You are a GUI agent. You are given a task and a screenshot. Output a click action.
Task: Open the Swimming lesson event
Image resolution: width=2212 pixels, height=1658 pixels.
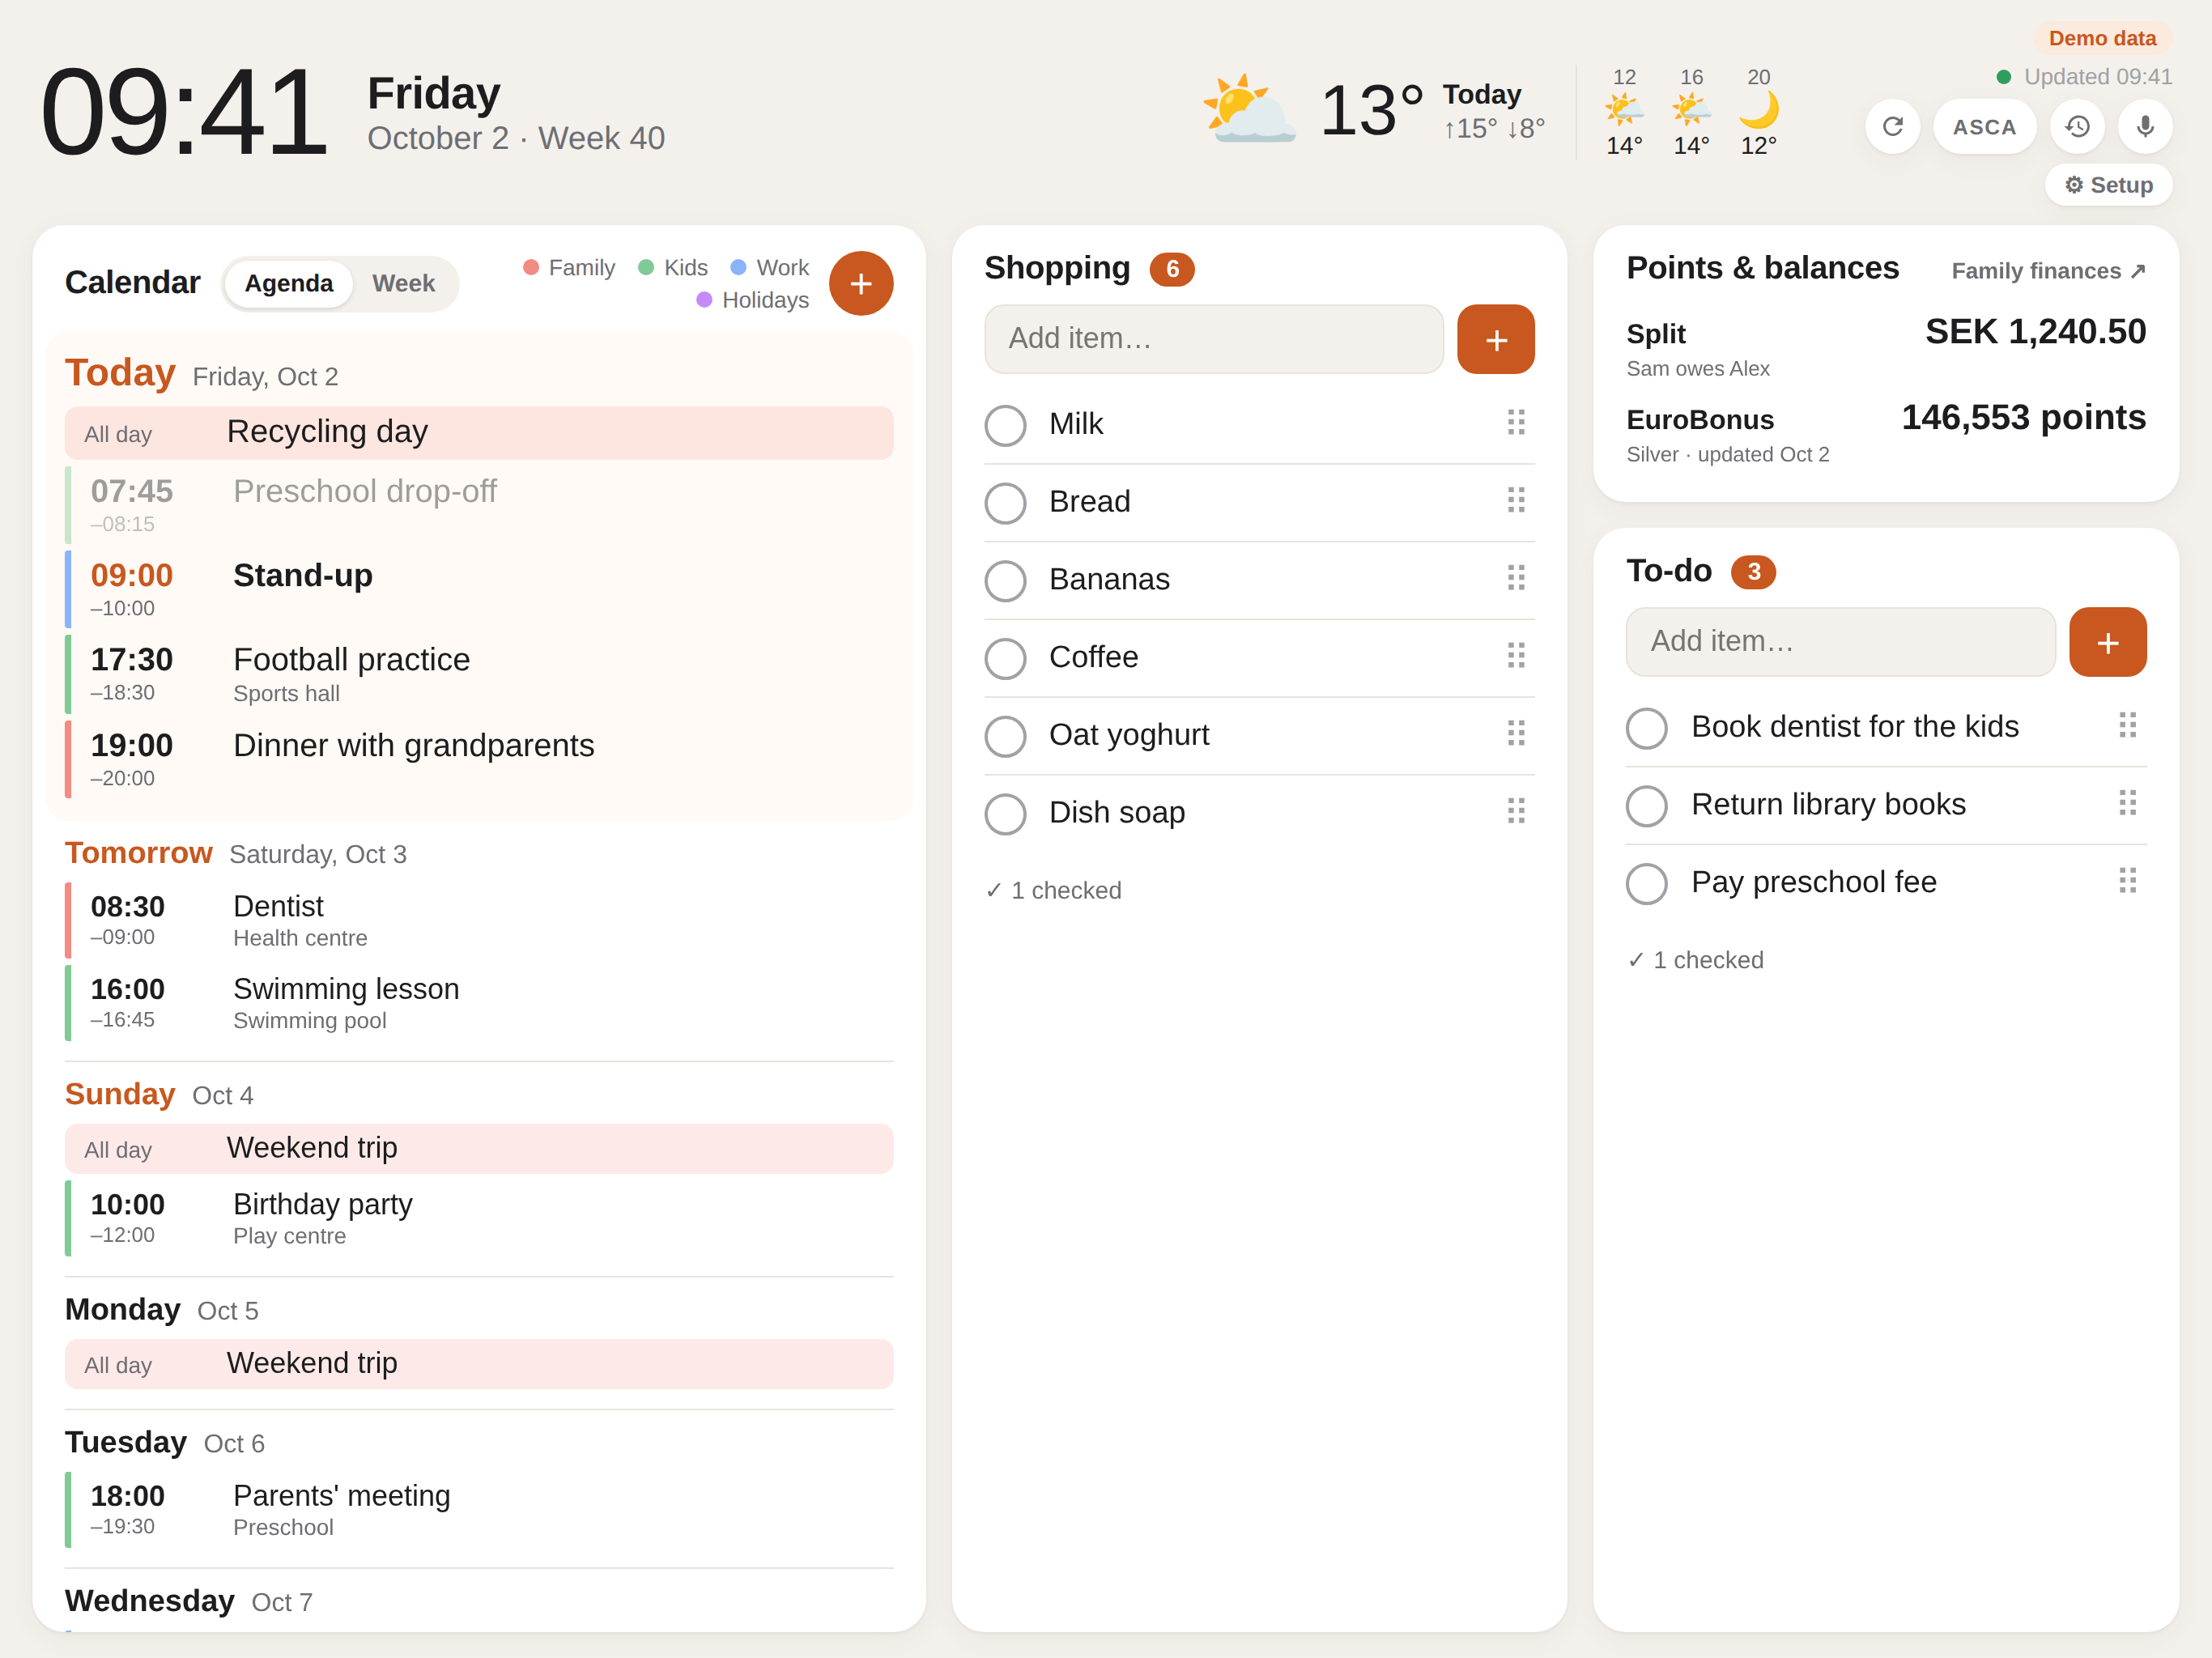(479, 1002)
